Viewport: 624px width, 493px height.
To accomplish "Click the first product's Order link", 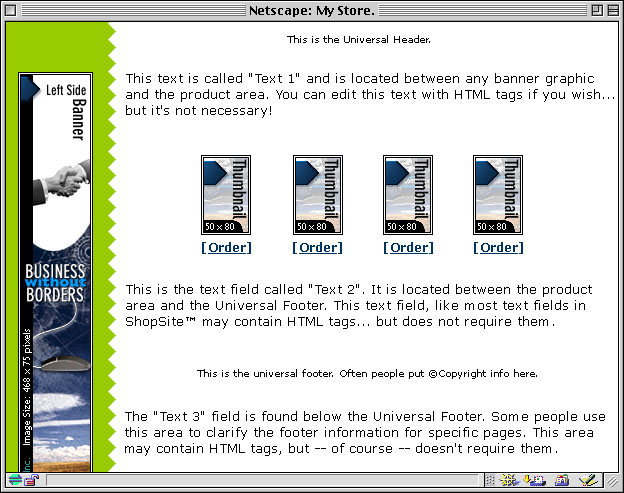I will [226, 247].
